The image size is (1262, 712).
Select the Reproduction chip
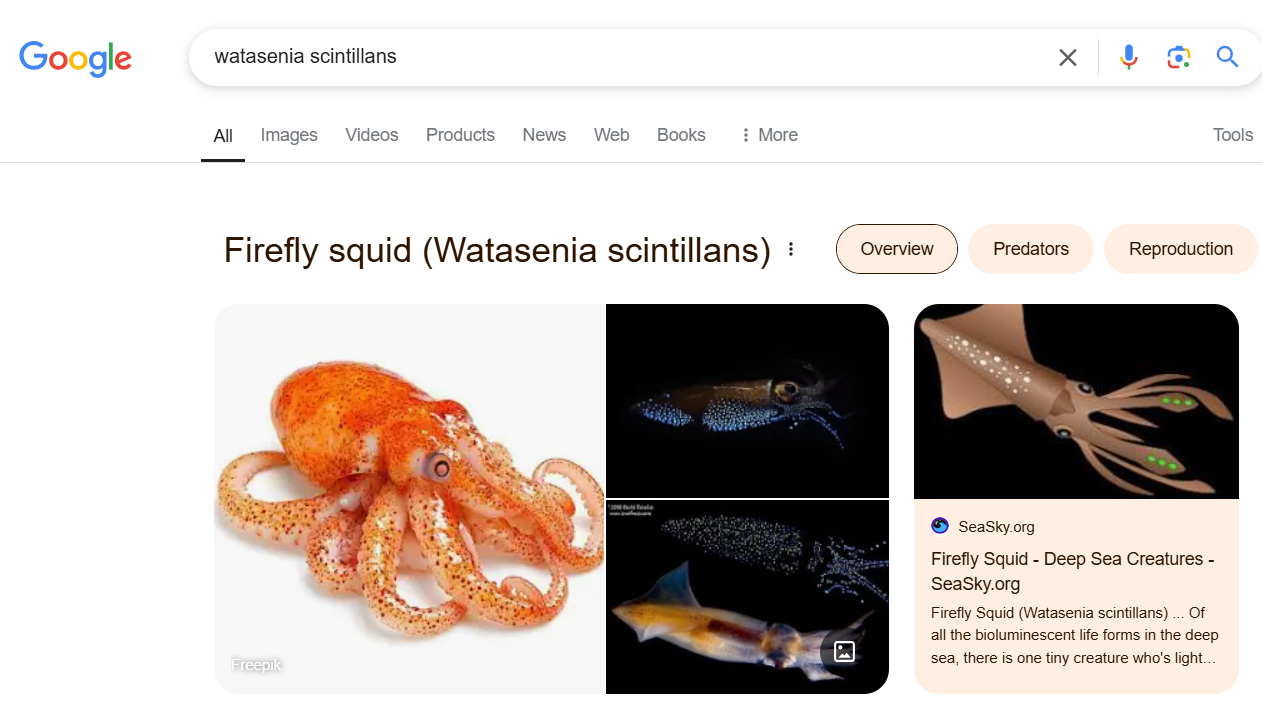coord(1180,249)
